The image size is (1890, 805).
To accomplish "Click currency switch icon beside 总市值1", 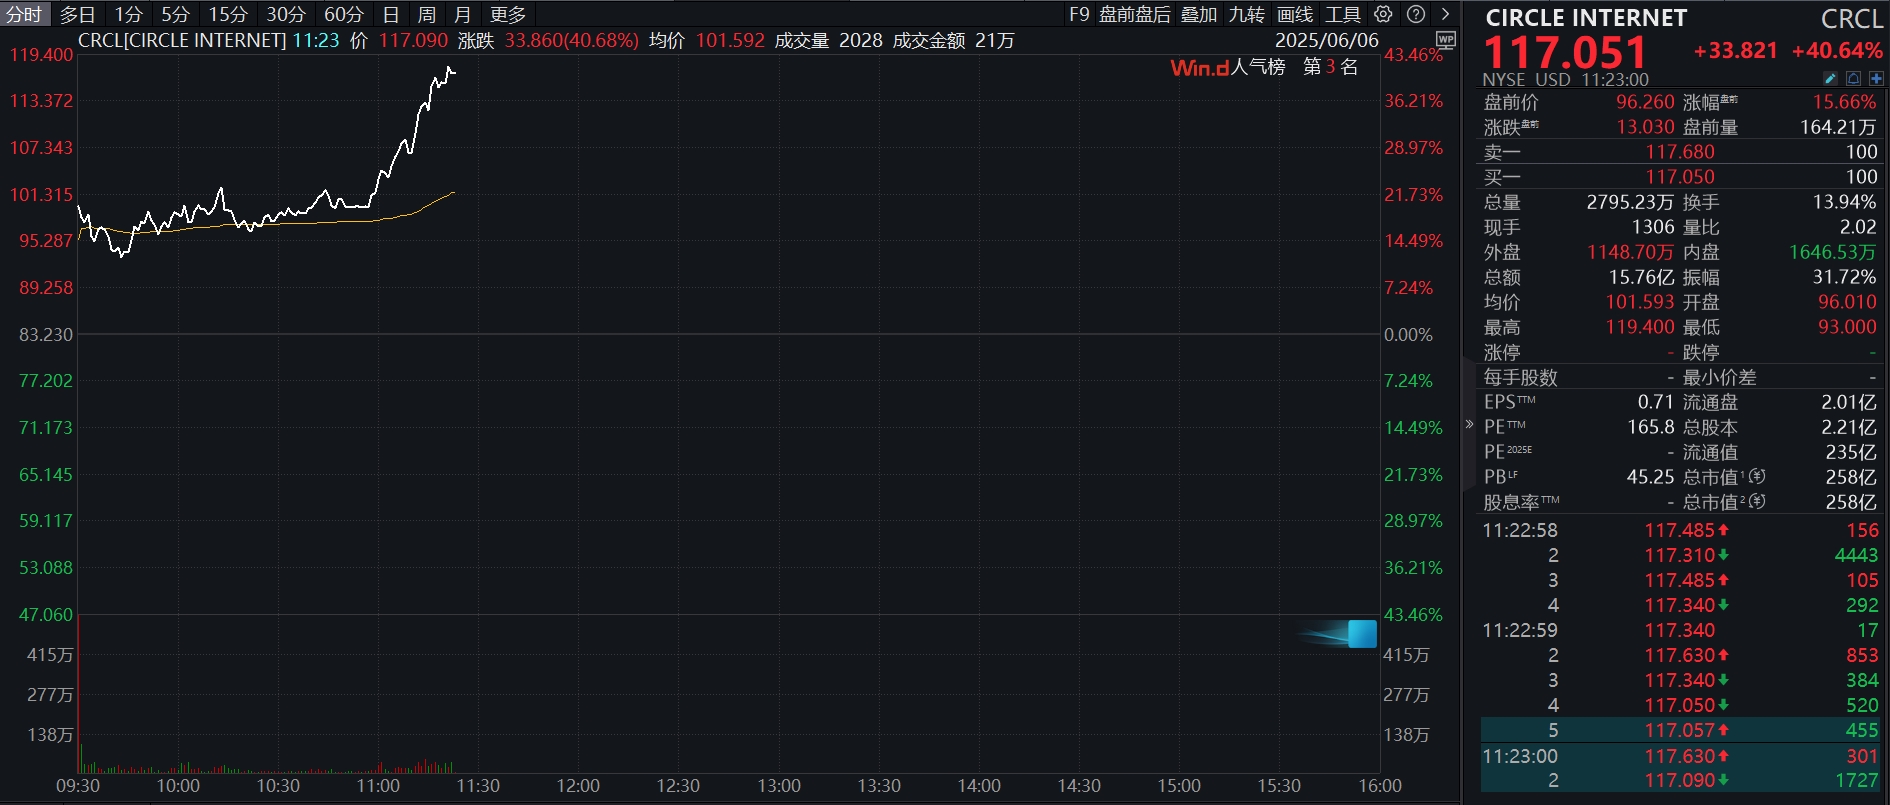I will click(x=1757, y=477).
